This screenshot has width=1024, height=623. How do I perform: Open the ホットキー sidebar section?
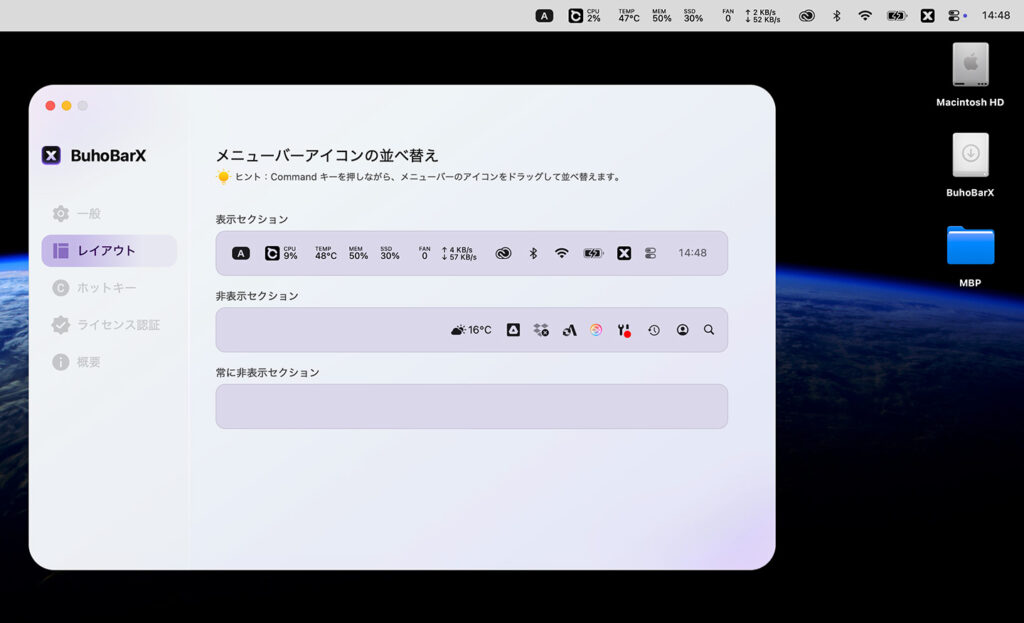(105, 288)
